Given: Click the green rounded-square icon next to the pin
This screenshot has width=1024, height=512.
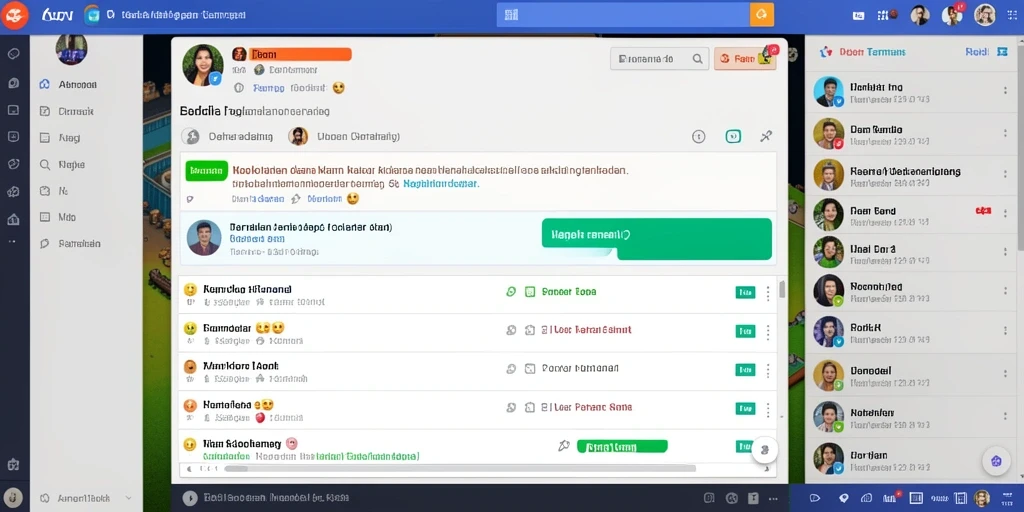Looking at the screenshot, I should (x=733, y=136).
